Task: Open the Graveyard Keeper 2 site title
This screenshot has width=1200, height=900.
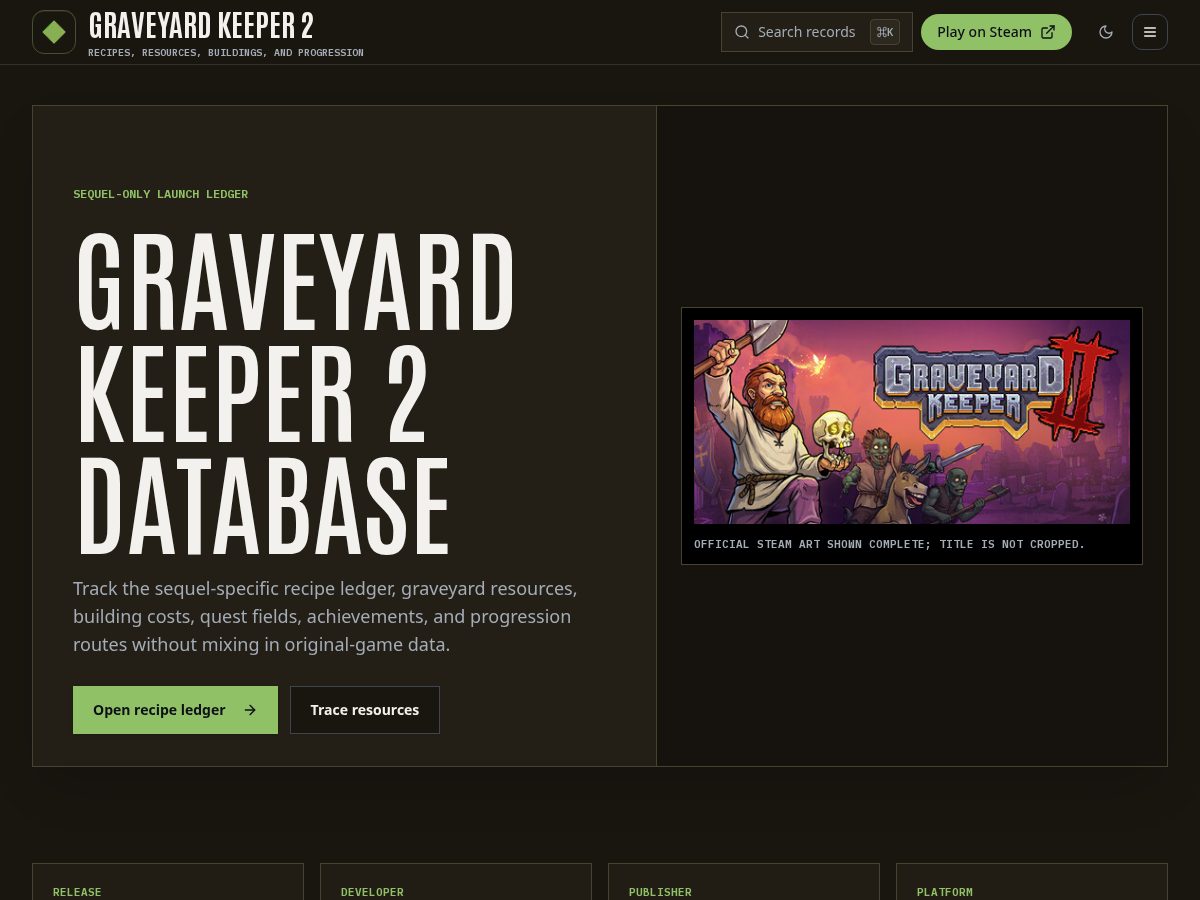Action: [201, 26]
